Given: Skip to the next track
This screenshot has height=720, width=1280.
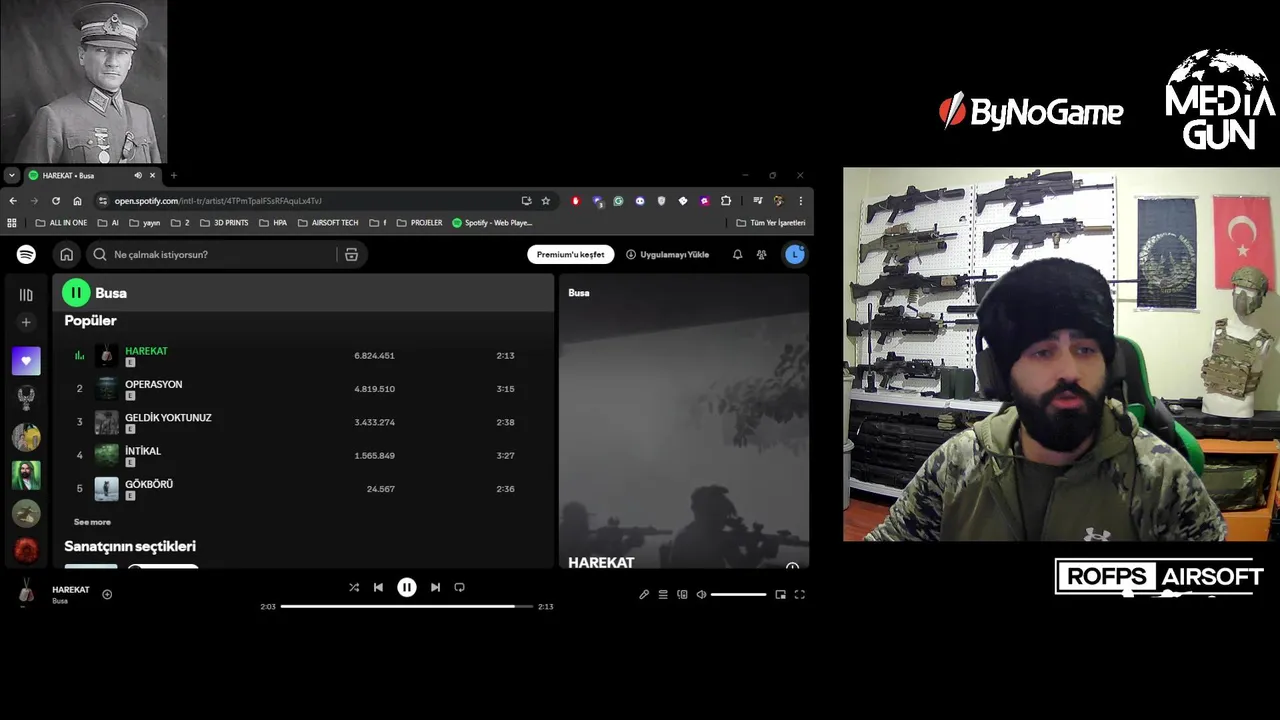Looking at the screenshot, I should click(435, 587).
